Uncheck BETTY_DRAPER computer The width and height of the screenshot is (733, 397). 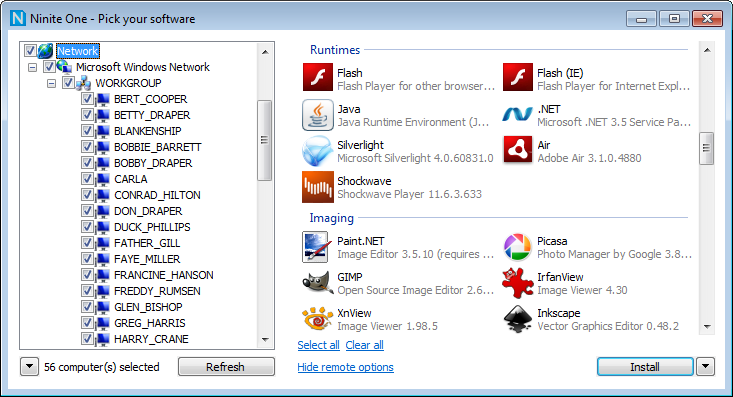tap(87, 115)
